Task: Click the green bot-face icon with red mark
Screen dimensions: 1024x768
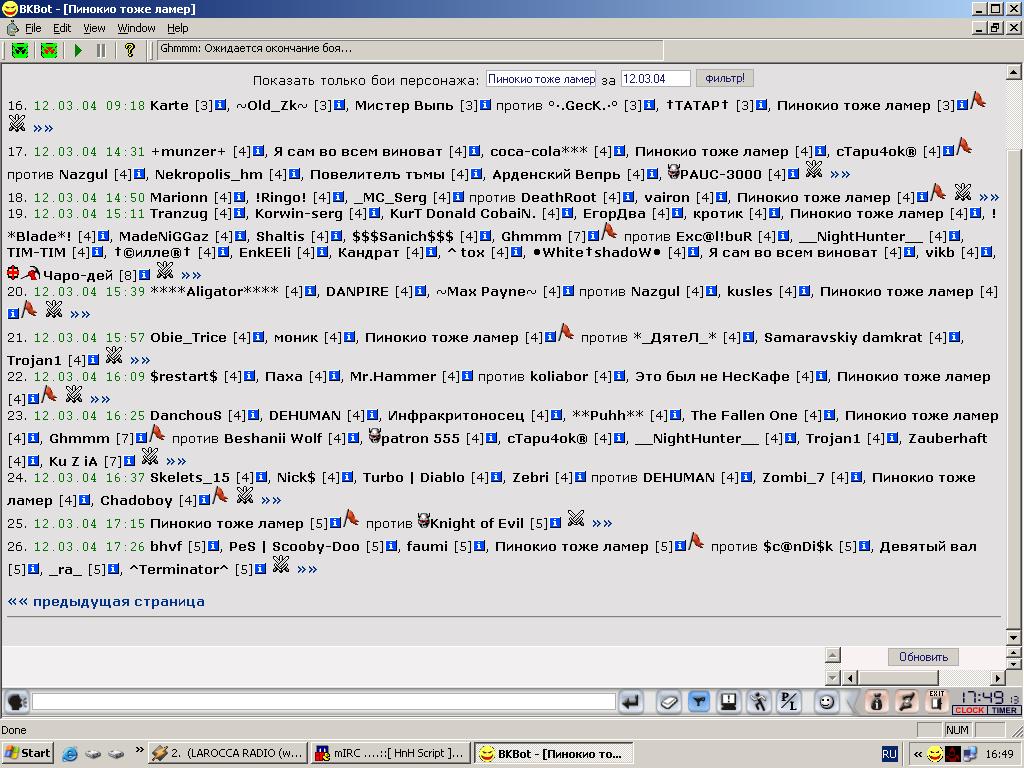Action: click(49, 50)
